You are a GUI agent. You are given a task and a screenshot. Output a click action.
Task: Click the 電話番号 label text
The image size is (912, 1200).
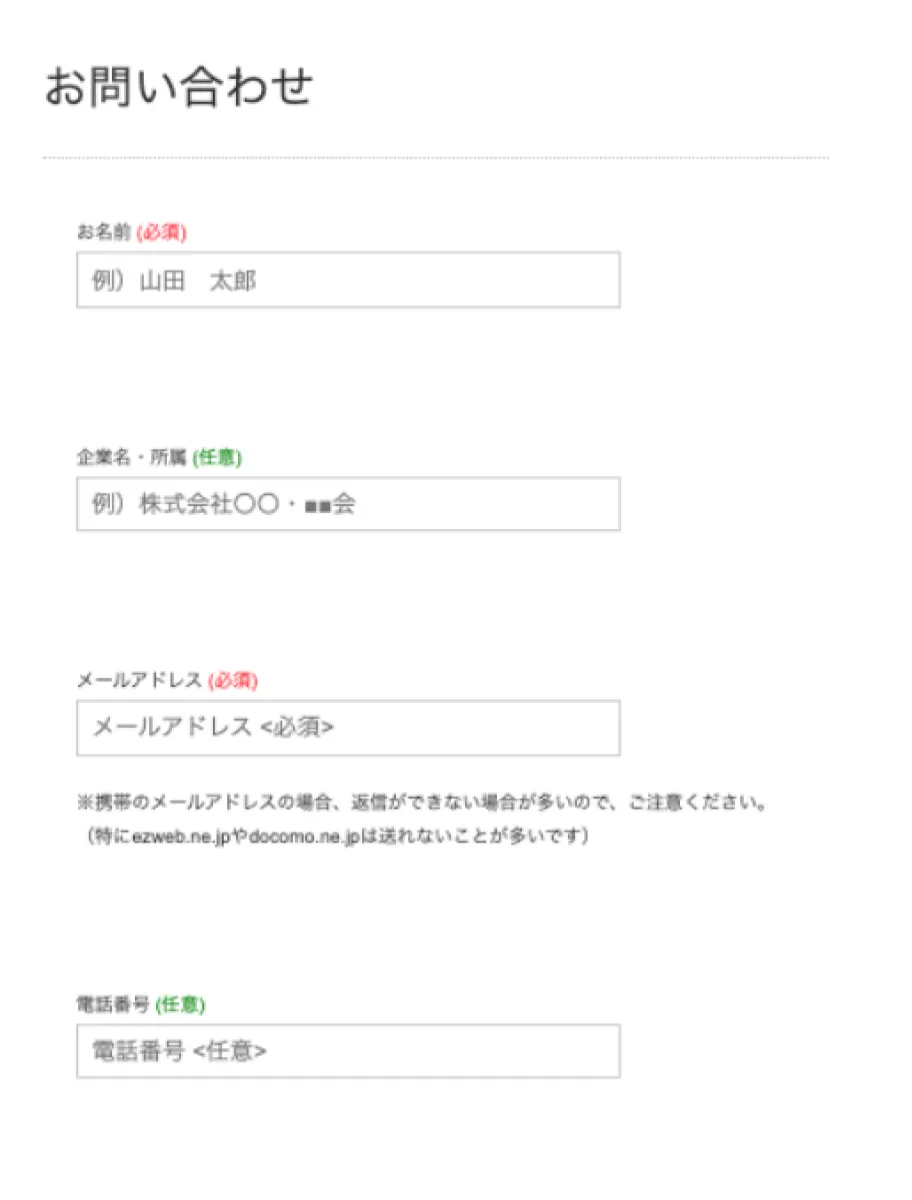[x=113, y=1005]
